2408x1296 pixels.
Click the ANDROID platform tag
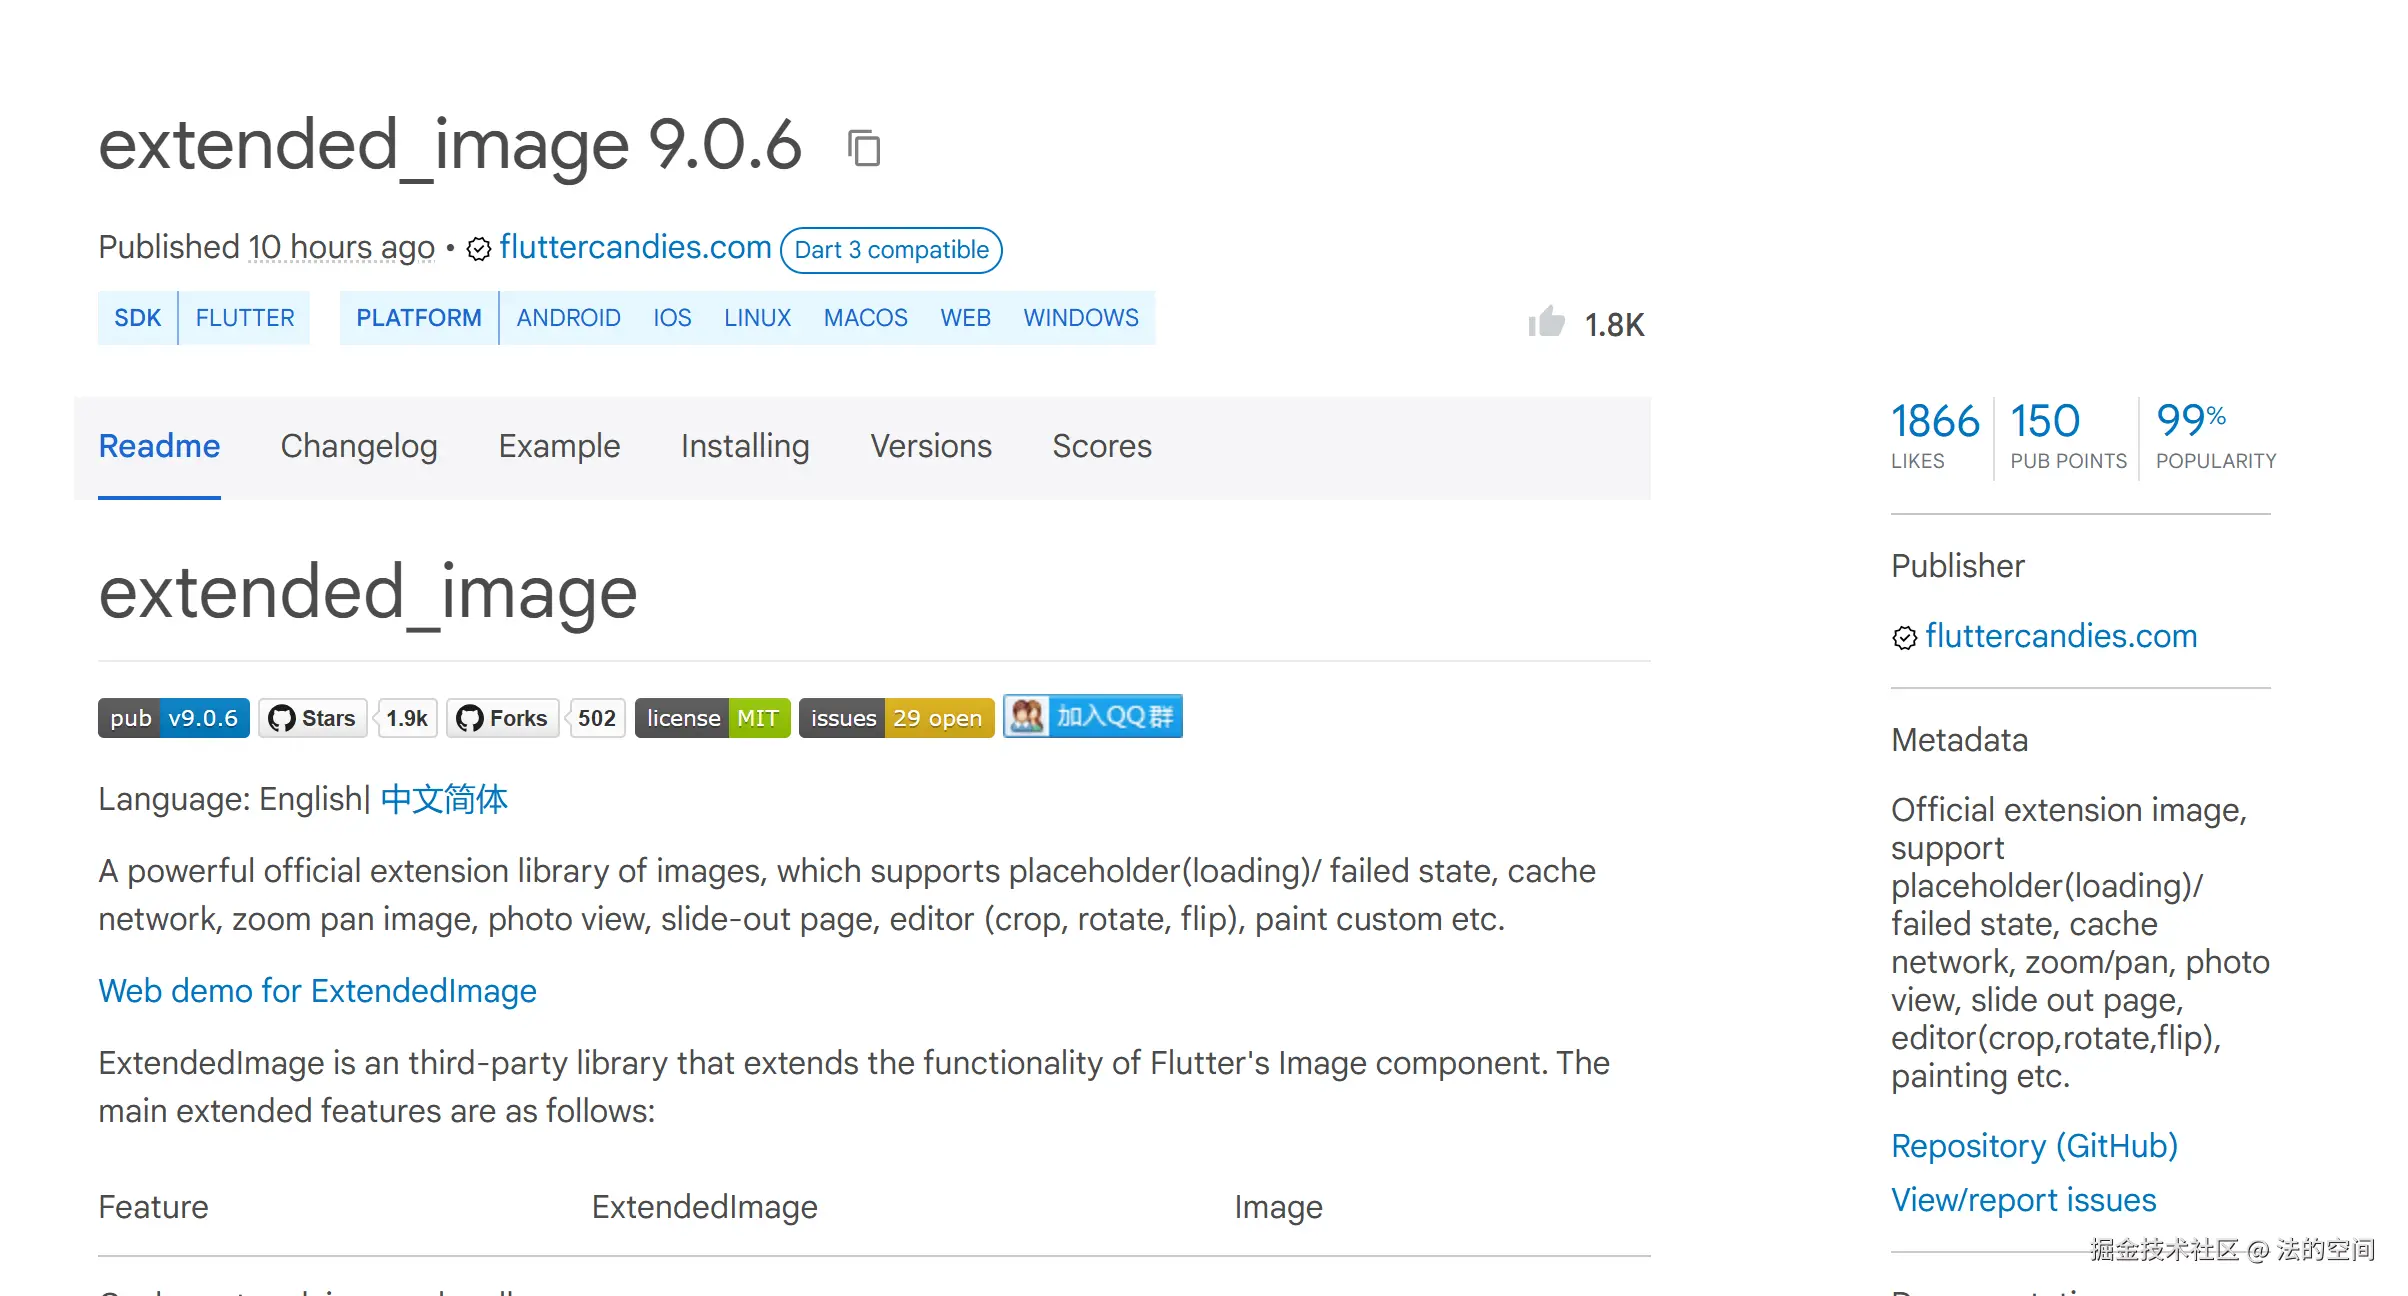pos(568,318)
